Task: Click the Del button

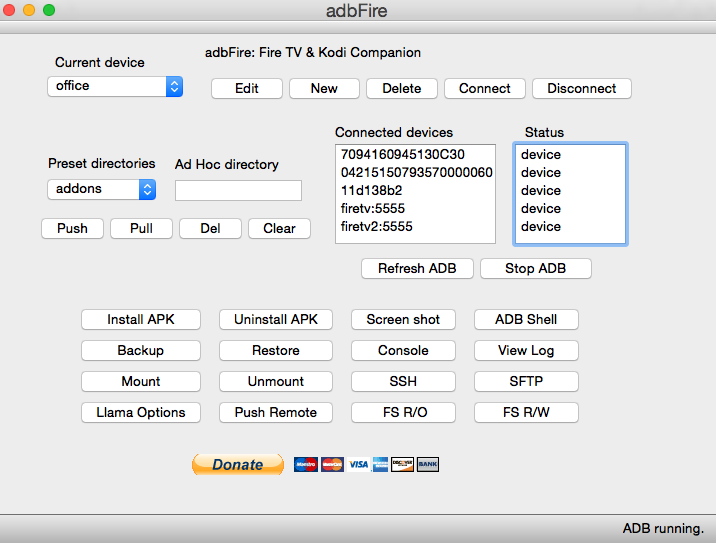Action: 210,228
